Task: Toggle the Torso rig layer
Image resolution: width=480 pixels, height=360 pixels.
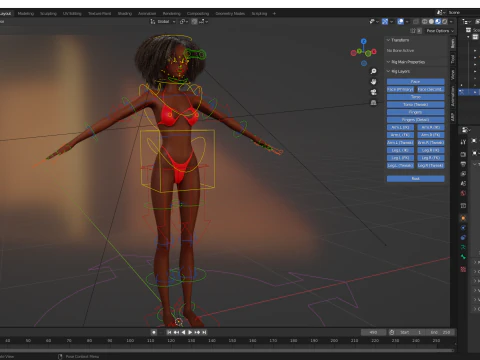Action: coord(415,97)
